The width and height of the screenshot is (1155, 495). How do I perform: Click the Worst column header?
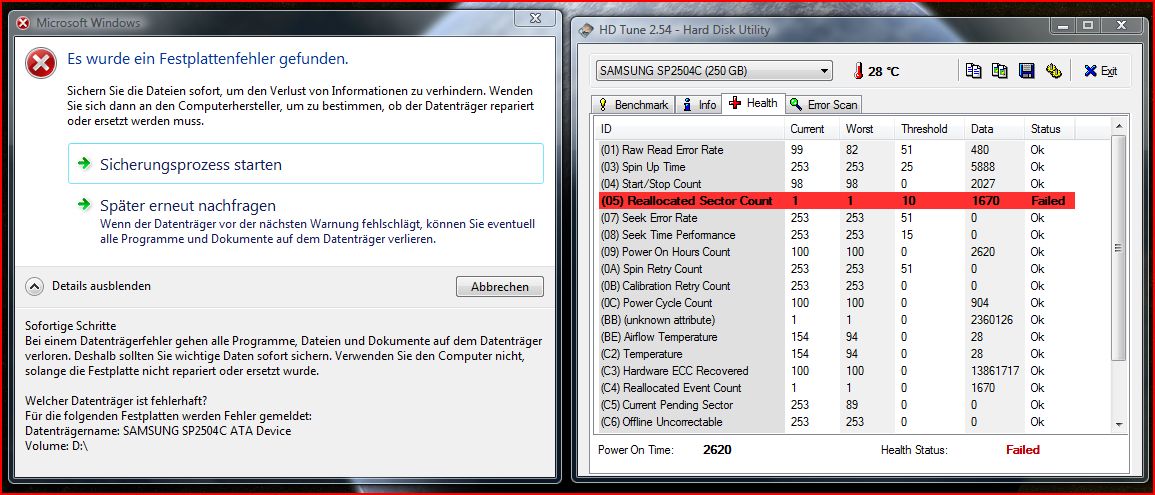[867, 129]
